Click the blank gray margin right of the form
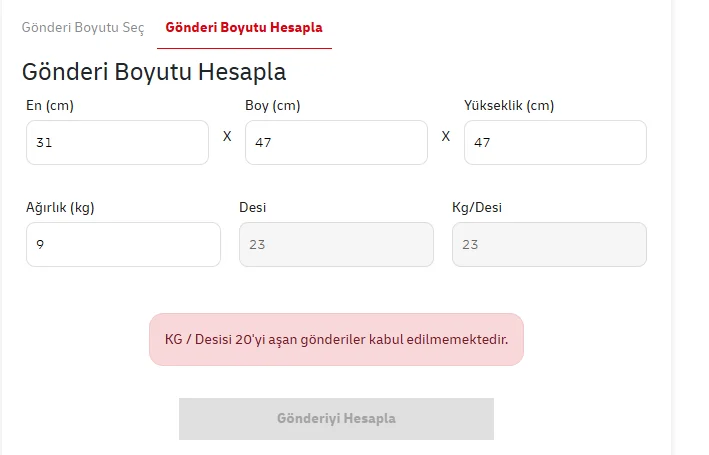 pos(690,226)
